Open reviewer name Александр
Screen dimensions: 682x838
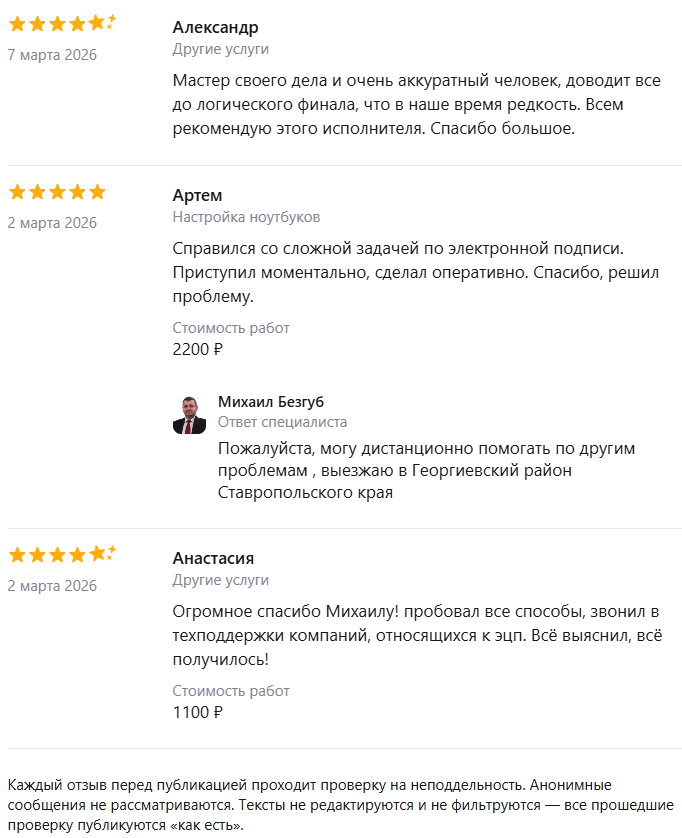215,27
